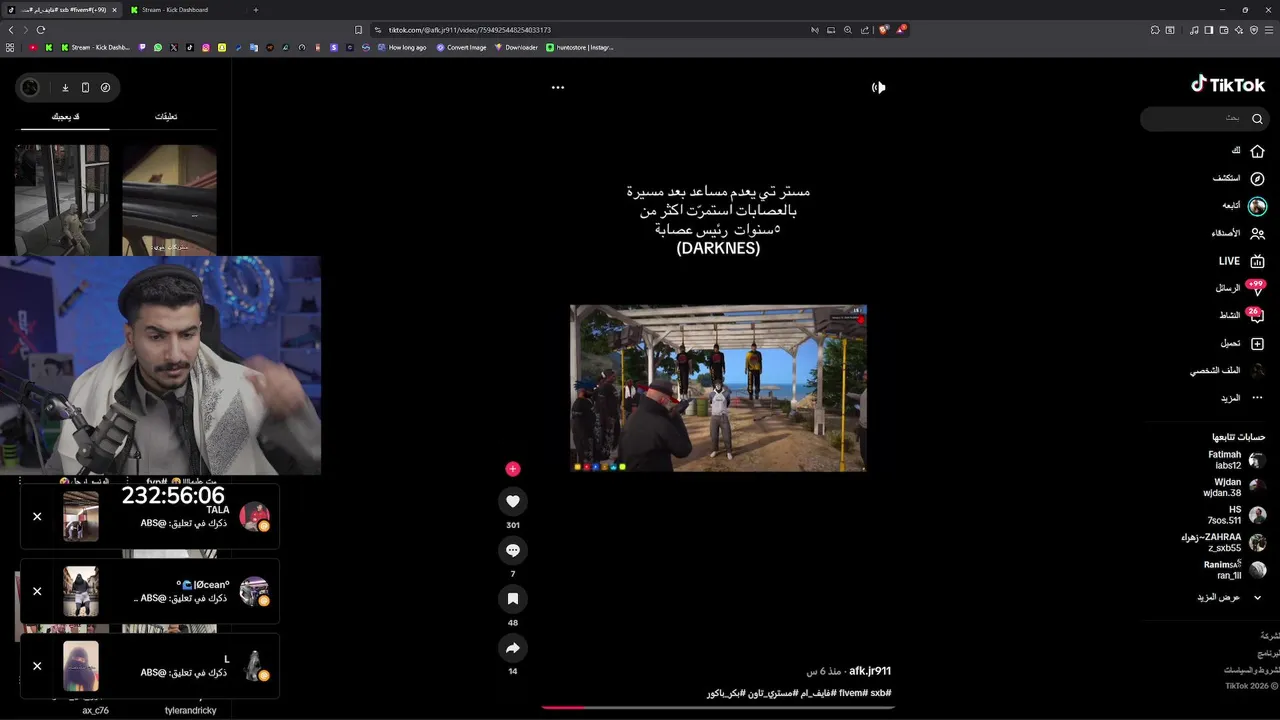This screenshot has height=720, width=1280.
Task: Bookmark this page with the address bar icon
Action: [359, 30]
